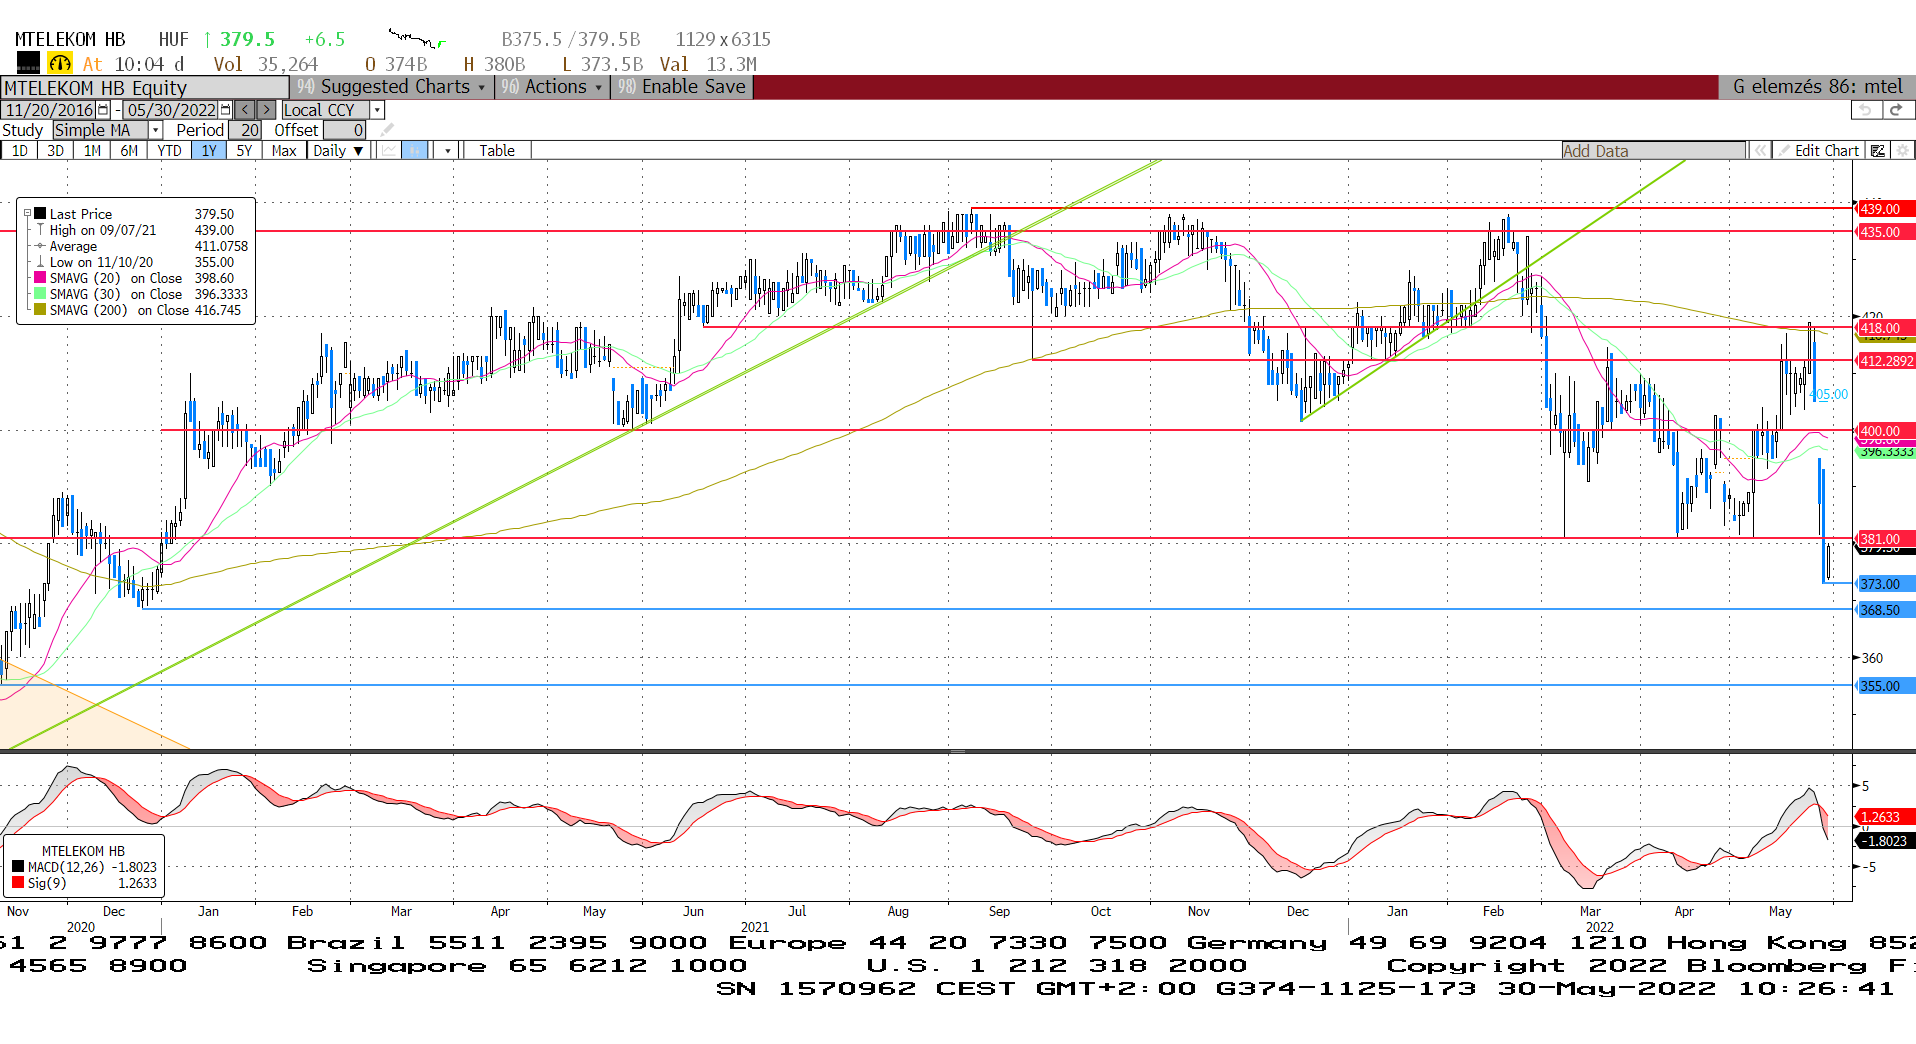Click the SMAVG (30) green color swatch
Image resolution: width=1916 pixels, height=1044 pixels.
point(40,294)
